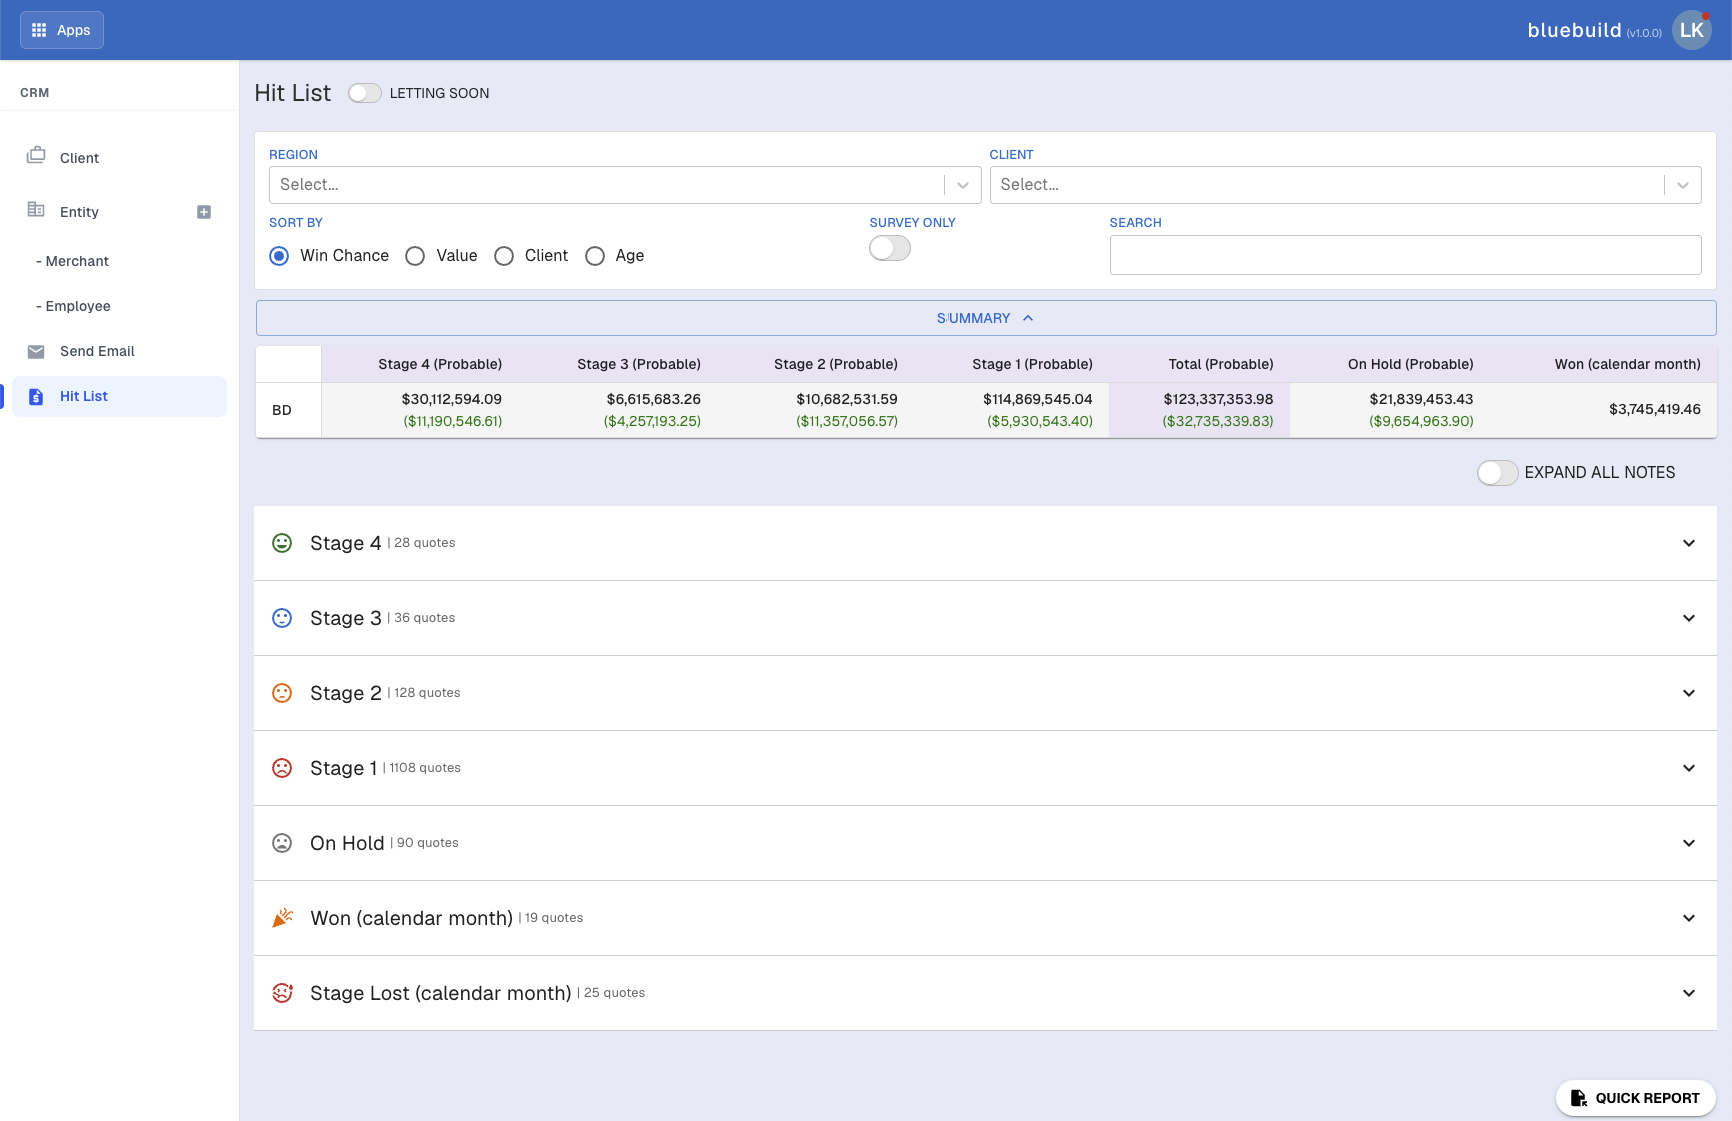1732x1121 pixels.
Task: Click the Client briefcase icon in sidebar
Action: tap(36, 155)
